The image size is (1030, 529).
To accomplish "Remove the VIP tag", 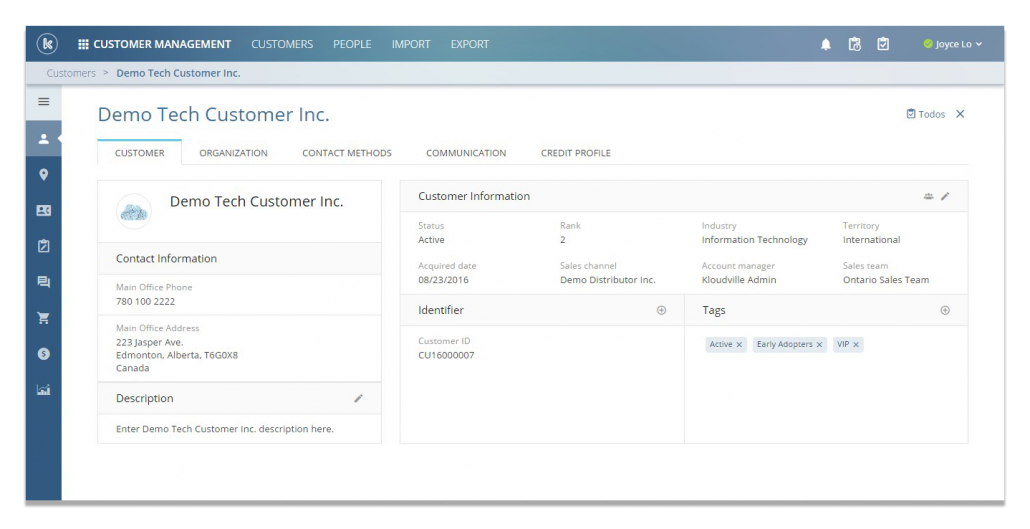I will (x=856, y=344).
